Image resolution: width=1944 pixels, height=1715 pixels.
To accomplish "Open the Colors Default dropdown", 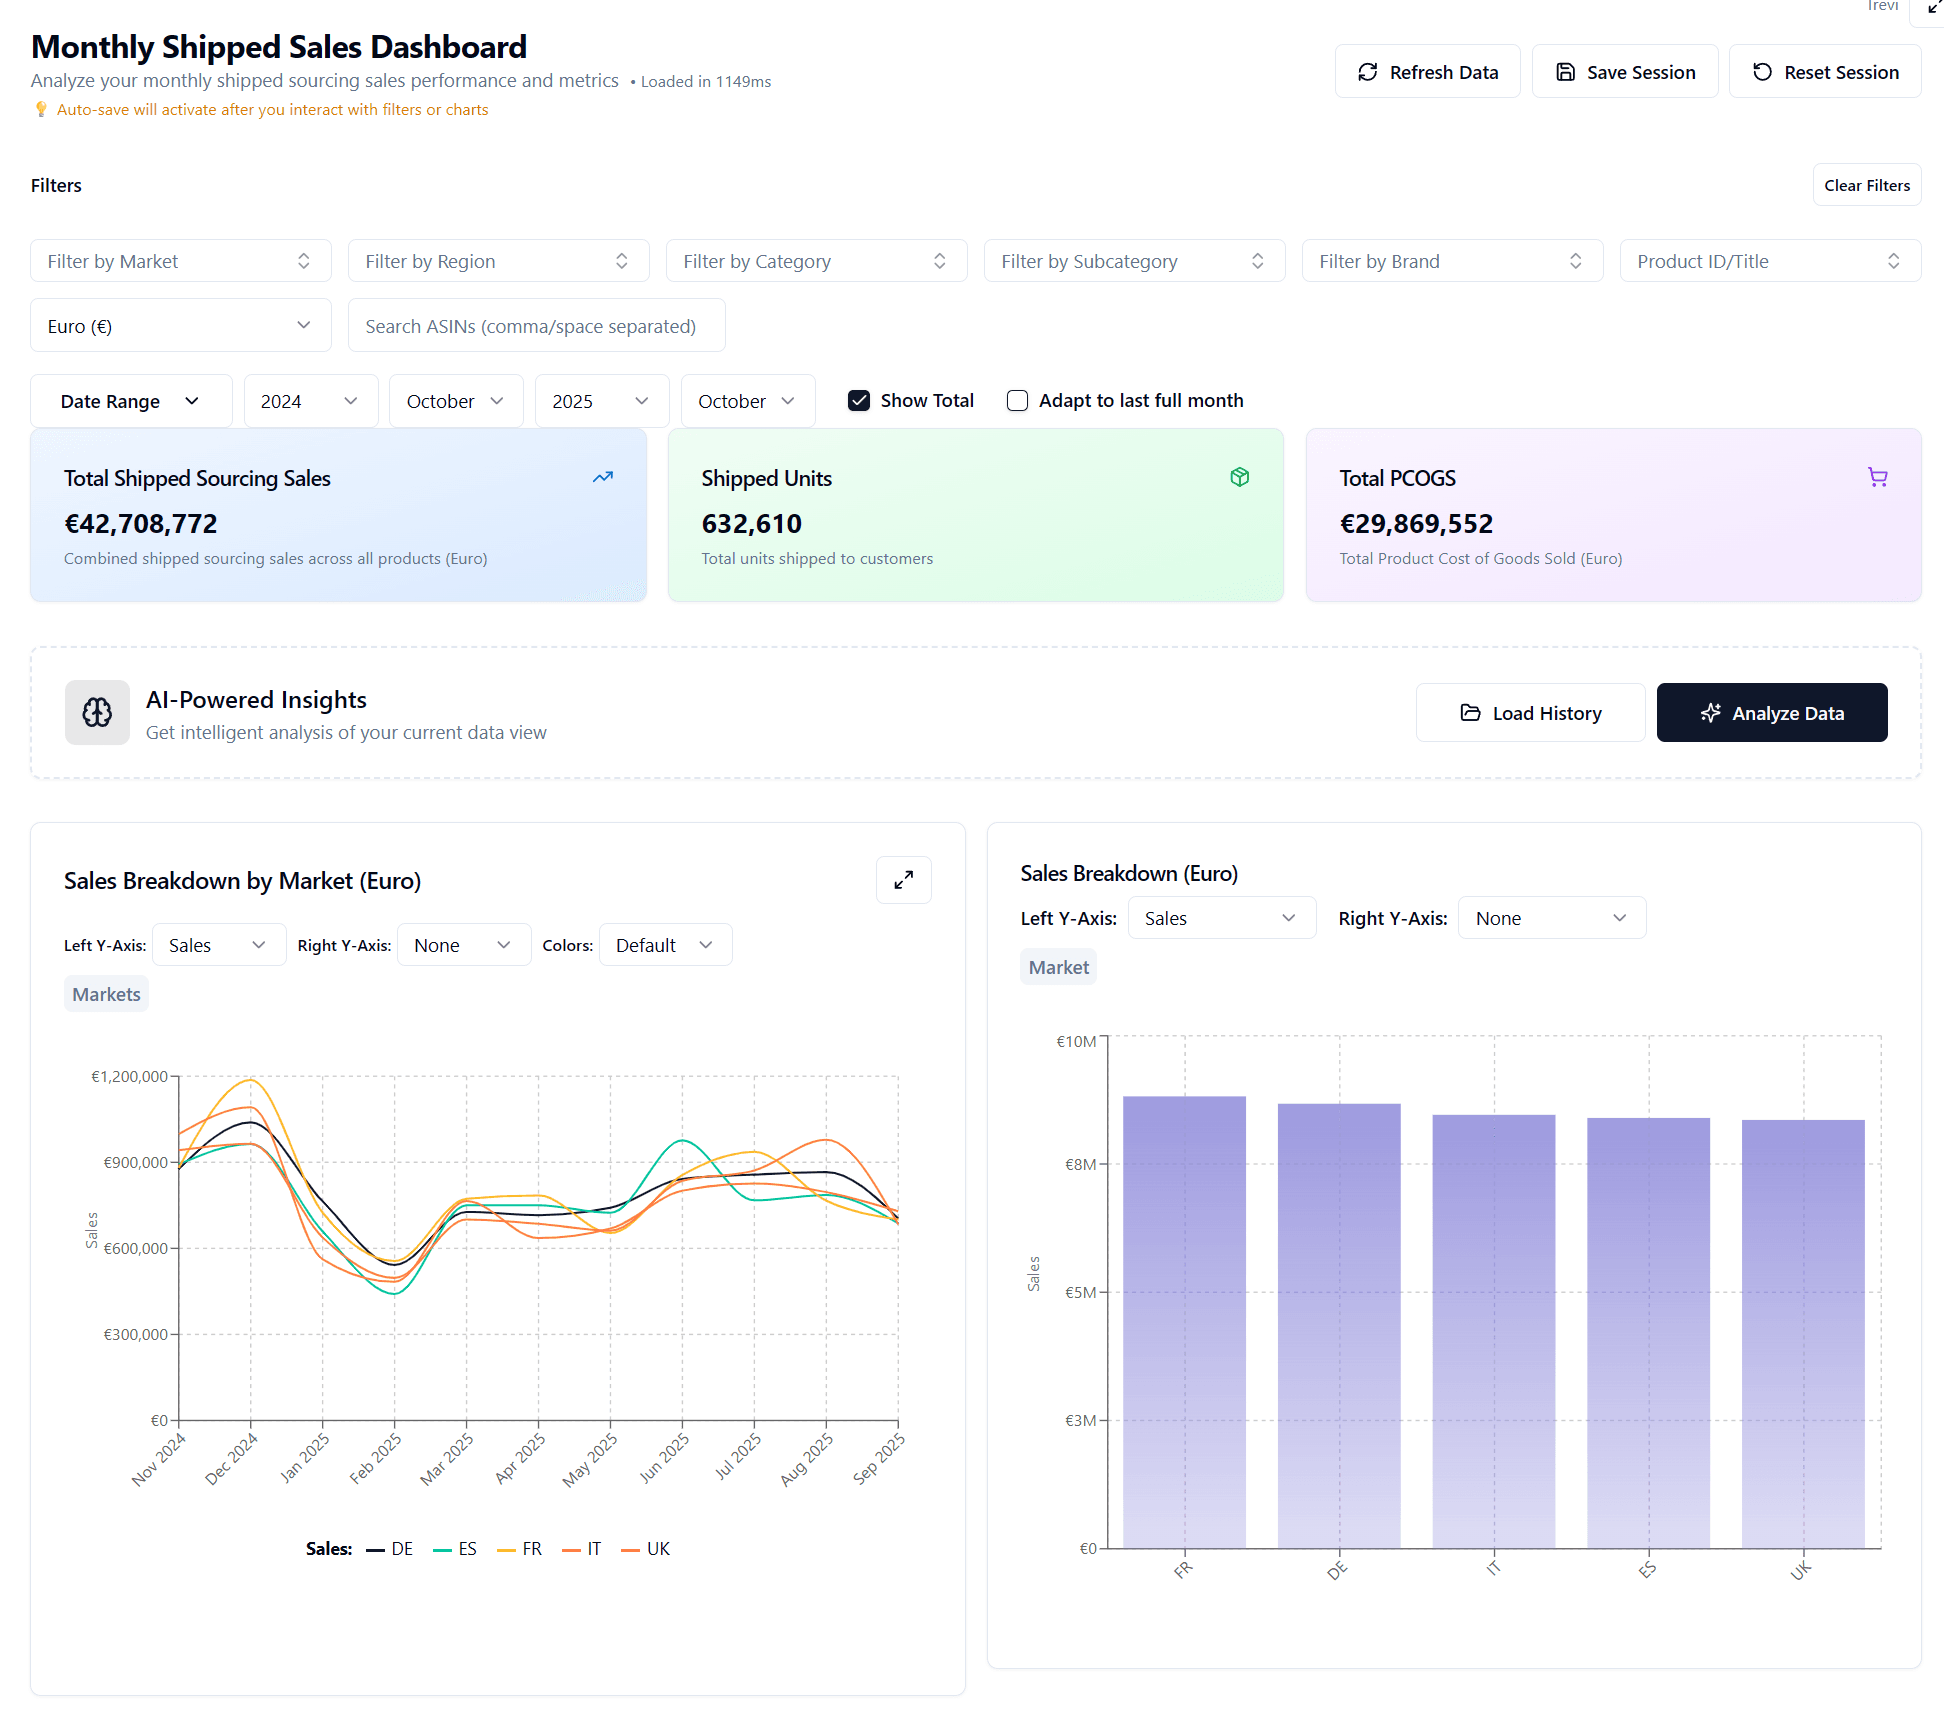I will tap(665, 945).
